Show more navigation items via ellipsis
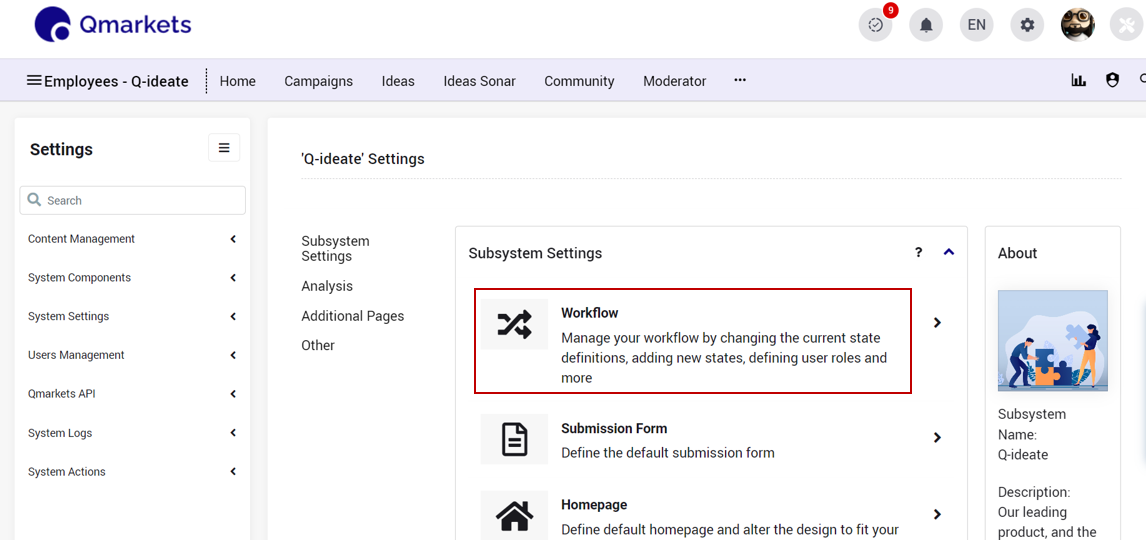The width and height of the screenshot is (1146, 540). click(740, 80)
